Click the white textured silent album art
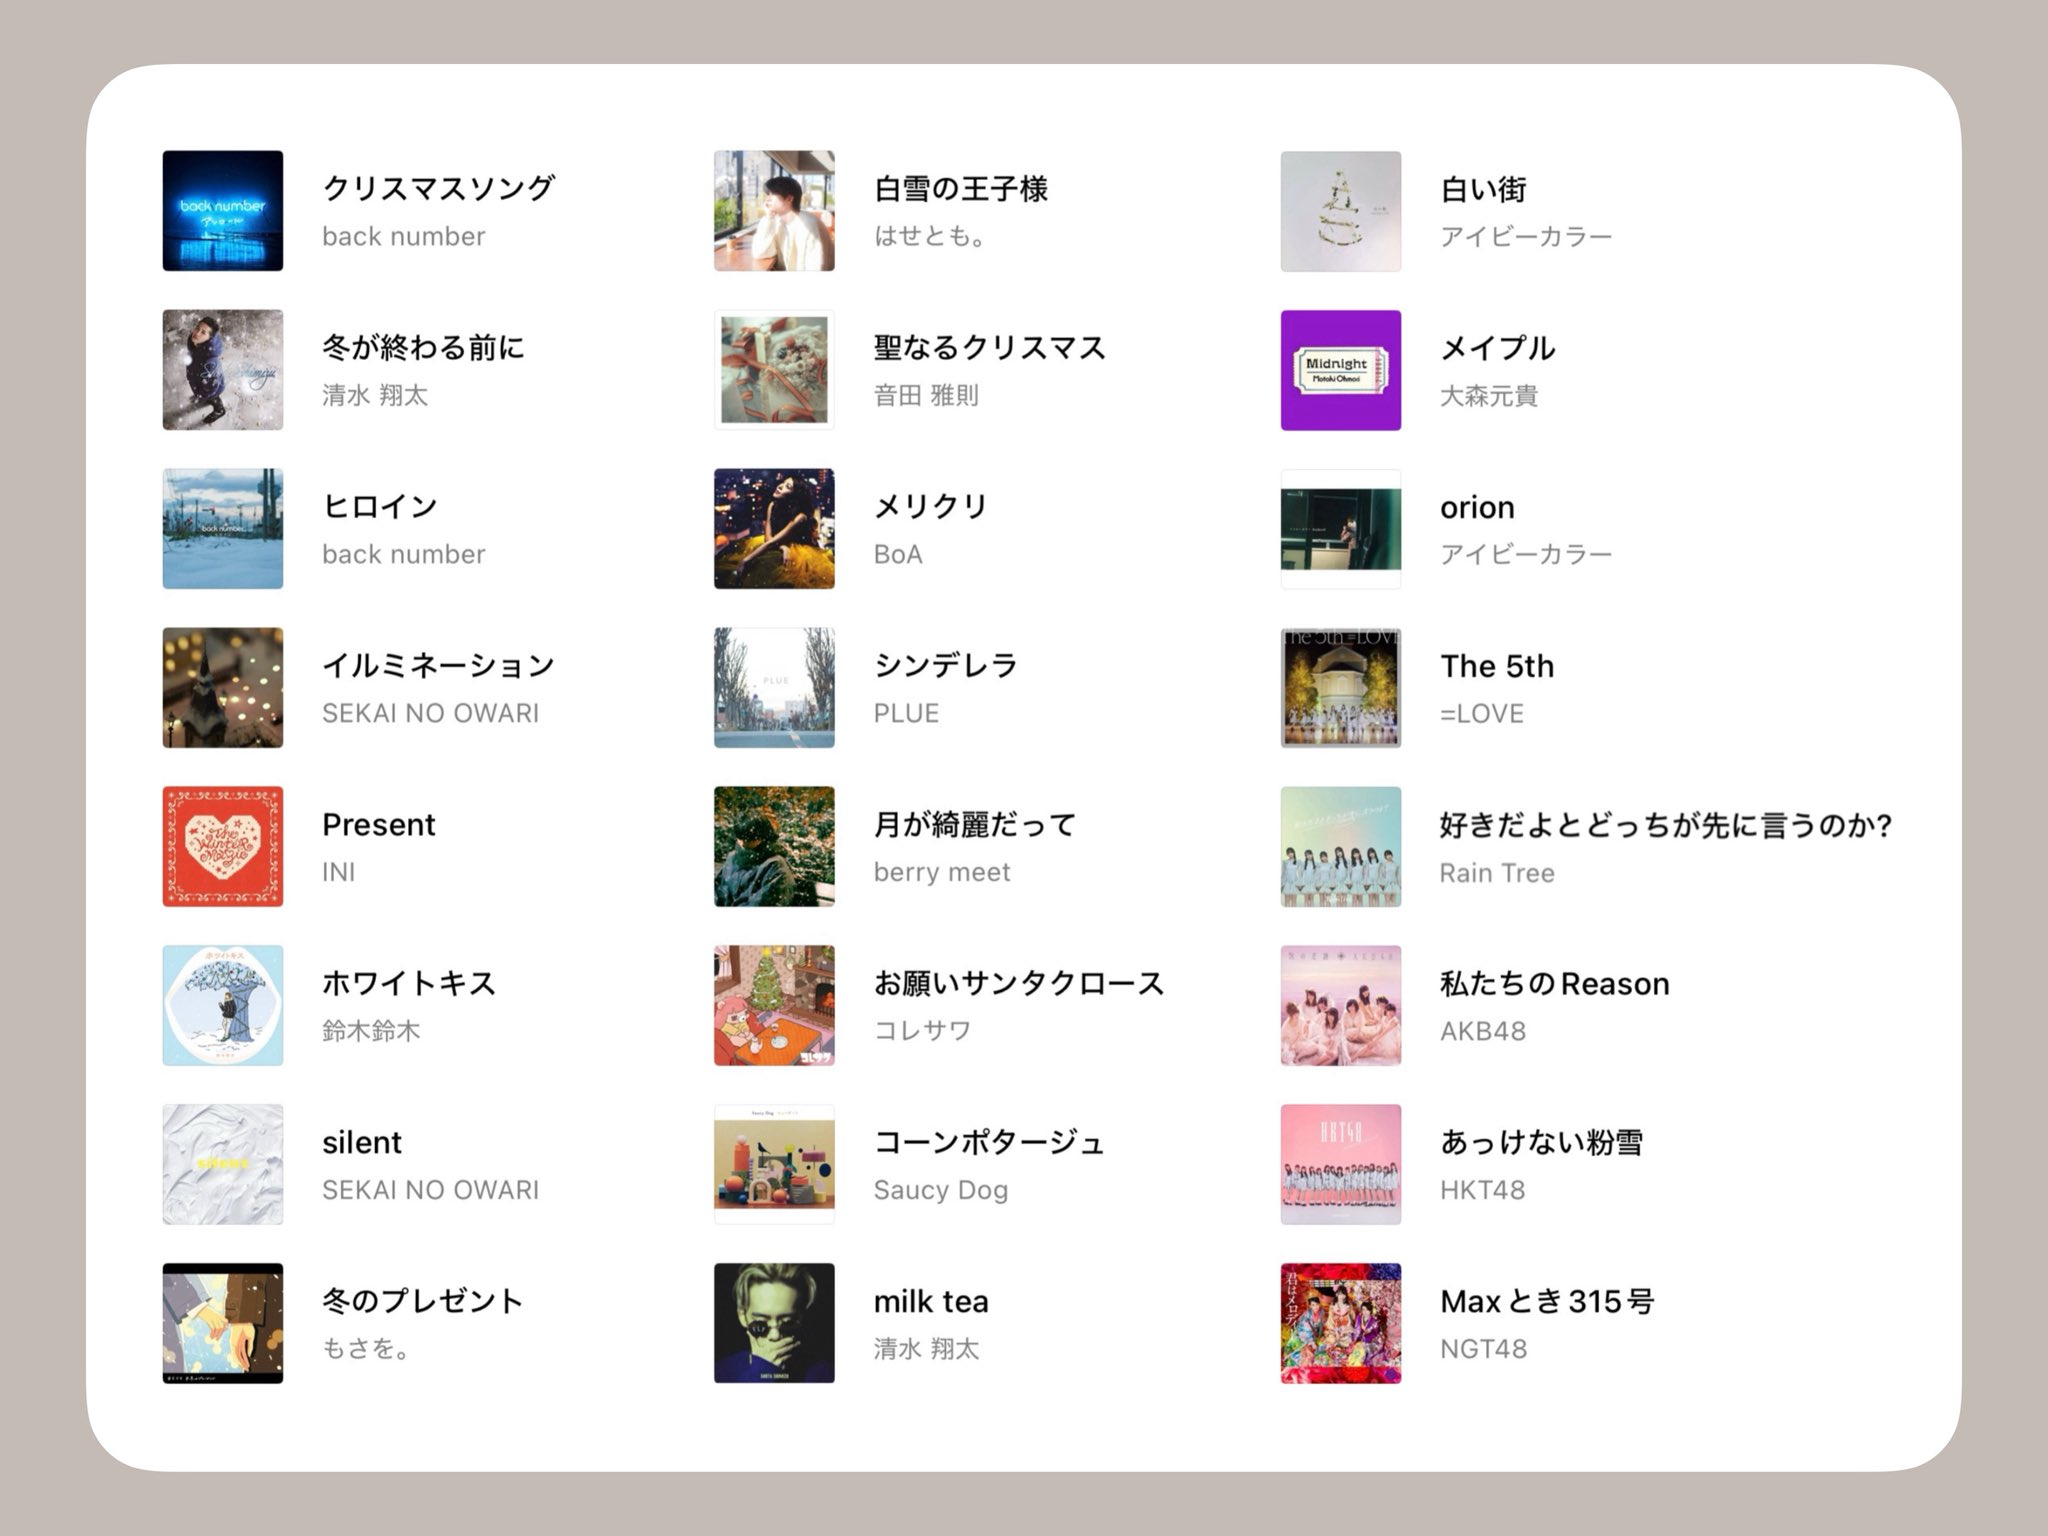The height and width of the screenshot is (1536, 2048). 222,1164
